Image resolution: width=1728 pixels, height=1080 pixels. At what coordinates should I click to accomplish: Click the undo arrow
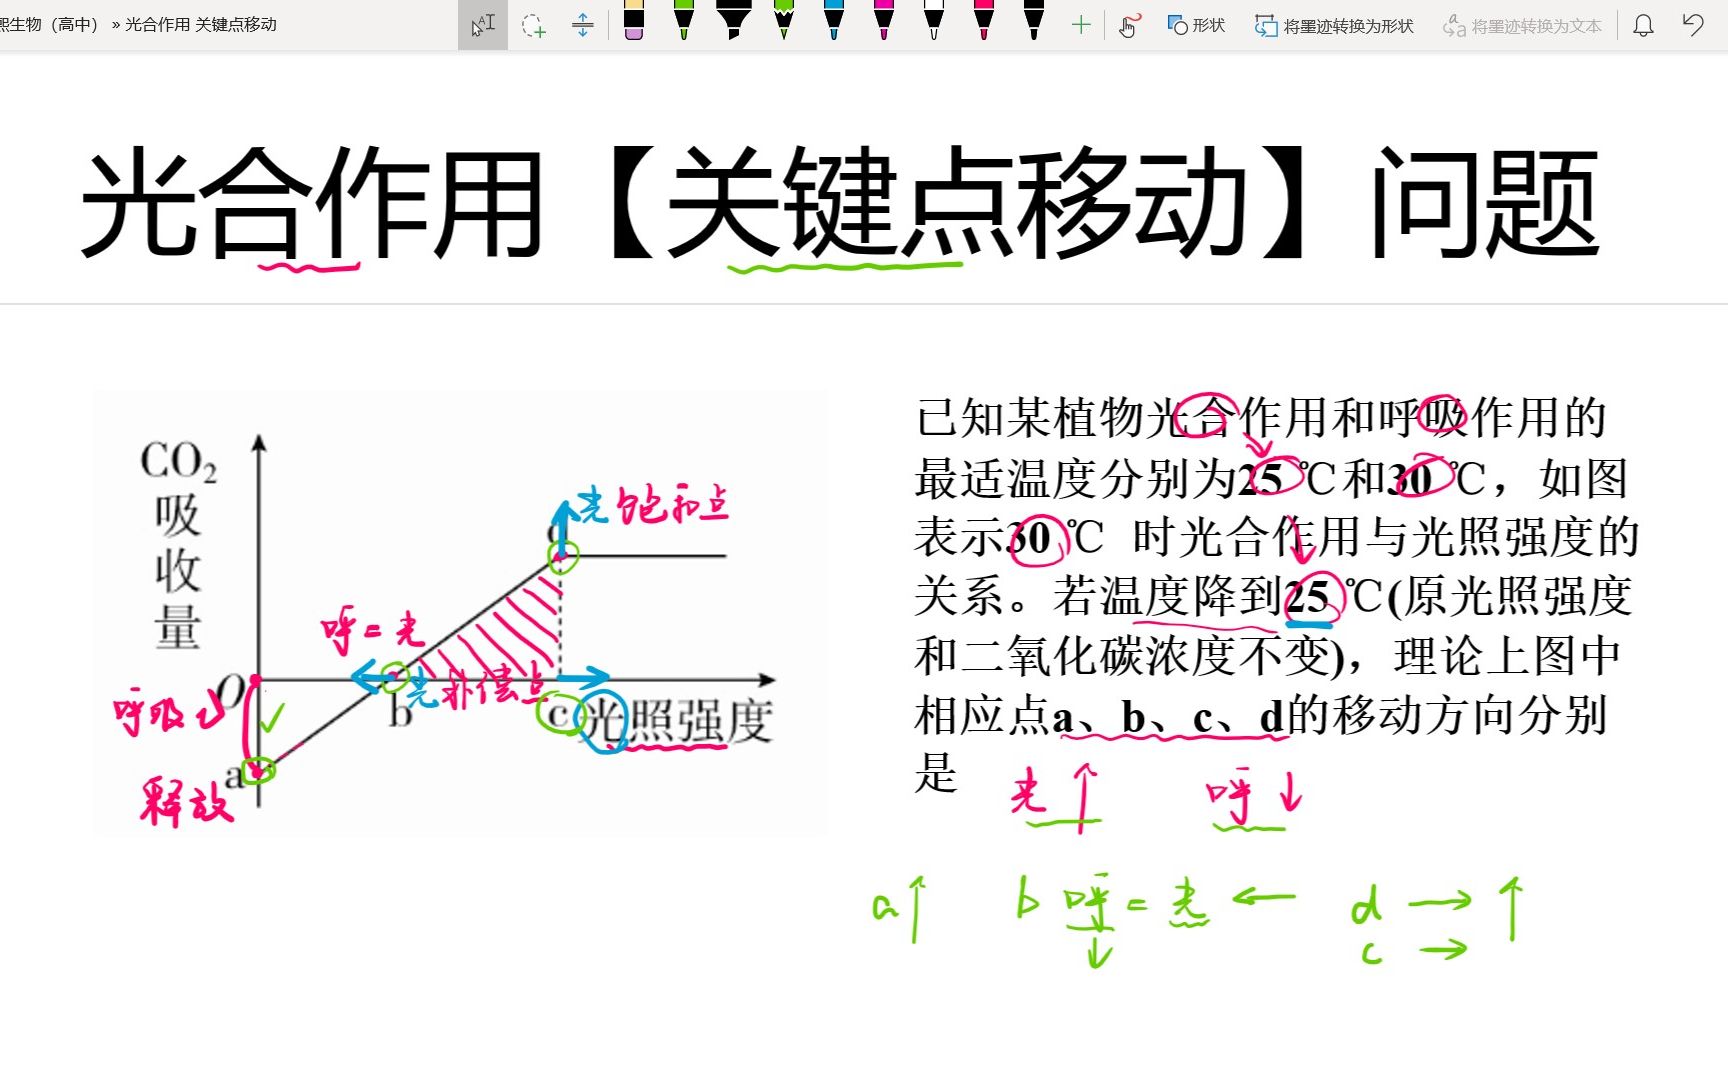click(x=1693, y=25)
